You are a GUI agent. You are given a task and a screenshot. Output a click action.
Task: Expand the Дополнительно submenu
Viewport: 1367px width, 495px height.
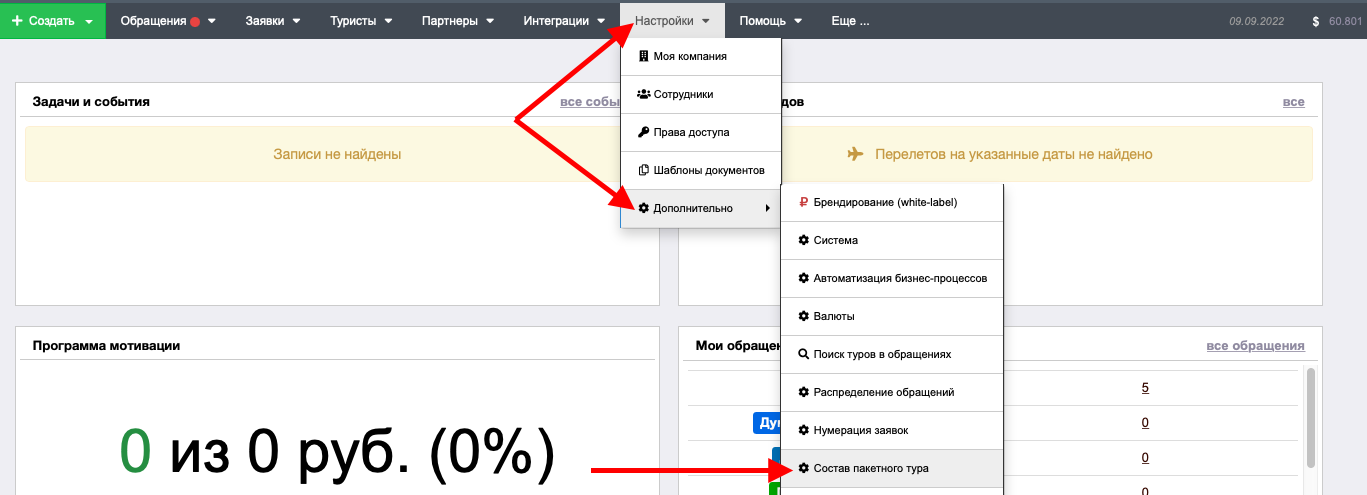click(x=700, y=208)
